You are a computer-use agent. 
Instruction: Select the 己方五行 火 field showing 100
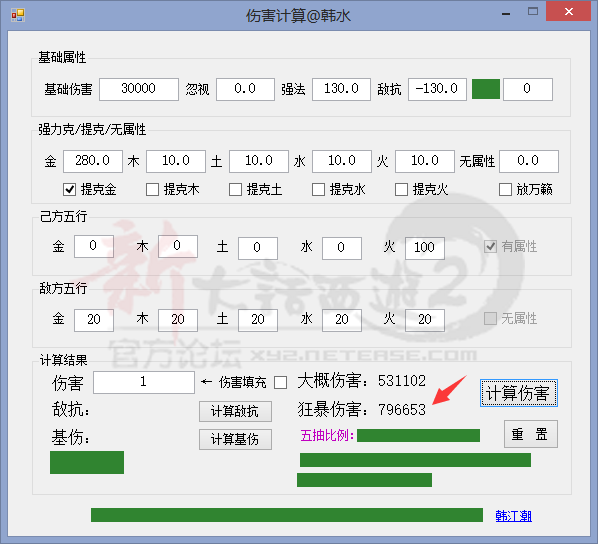[425, 248]
